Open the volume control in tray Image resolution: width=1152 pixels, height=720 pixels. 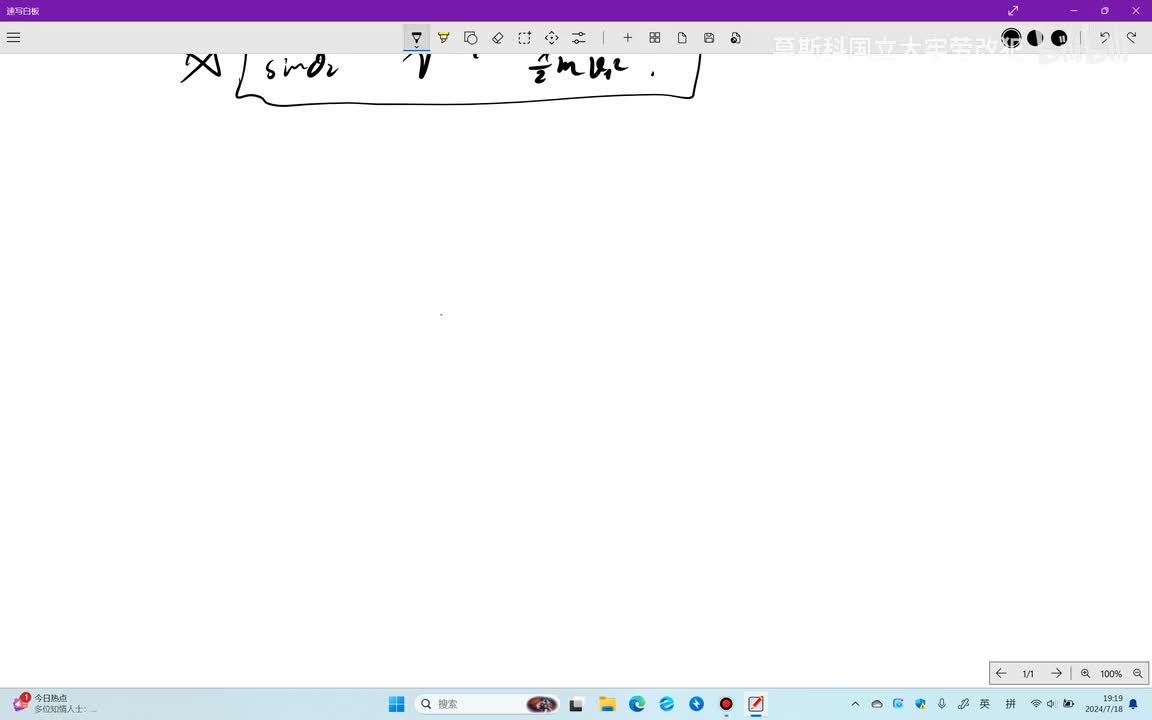1051,704
